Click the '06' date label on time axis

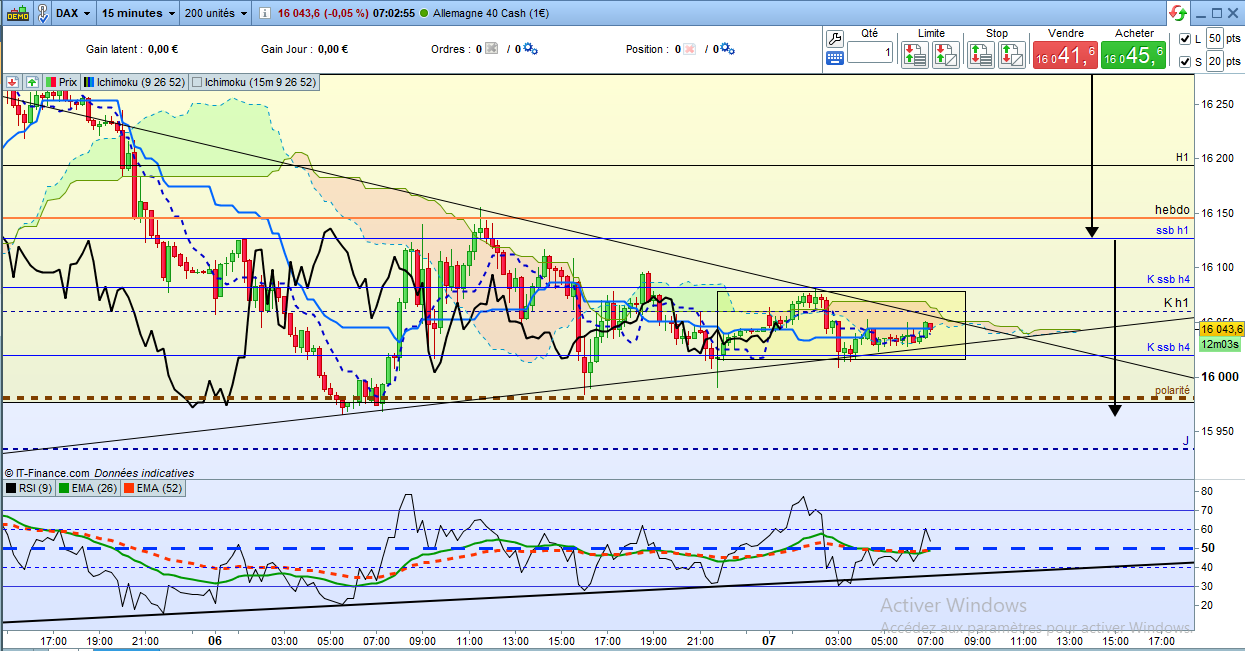[x=214, y=640]
